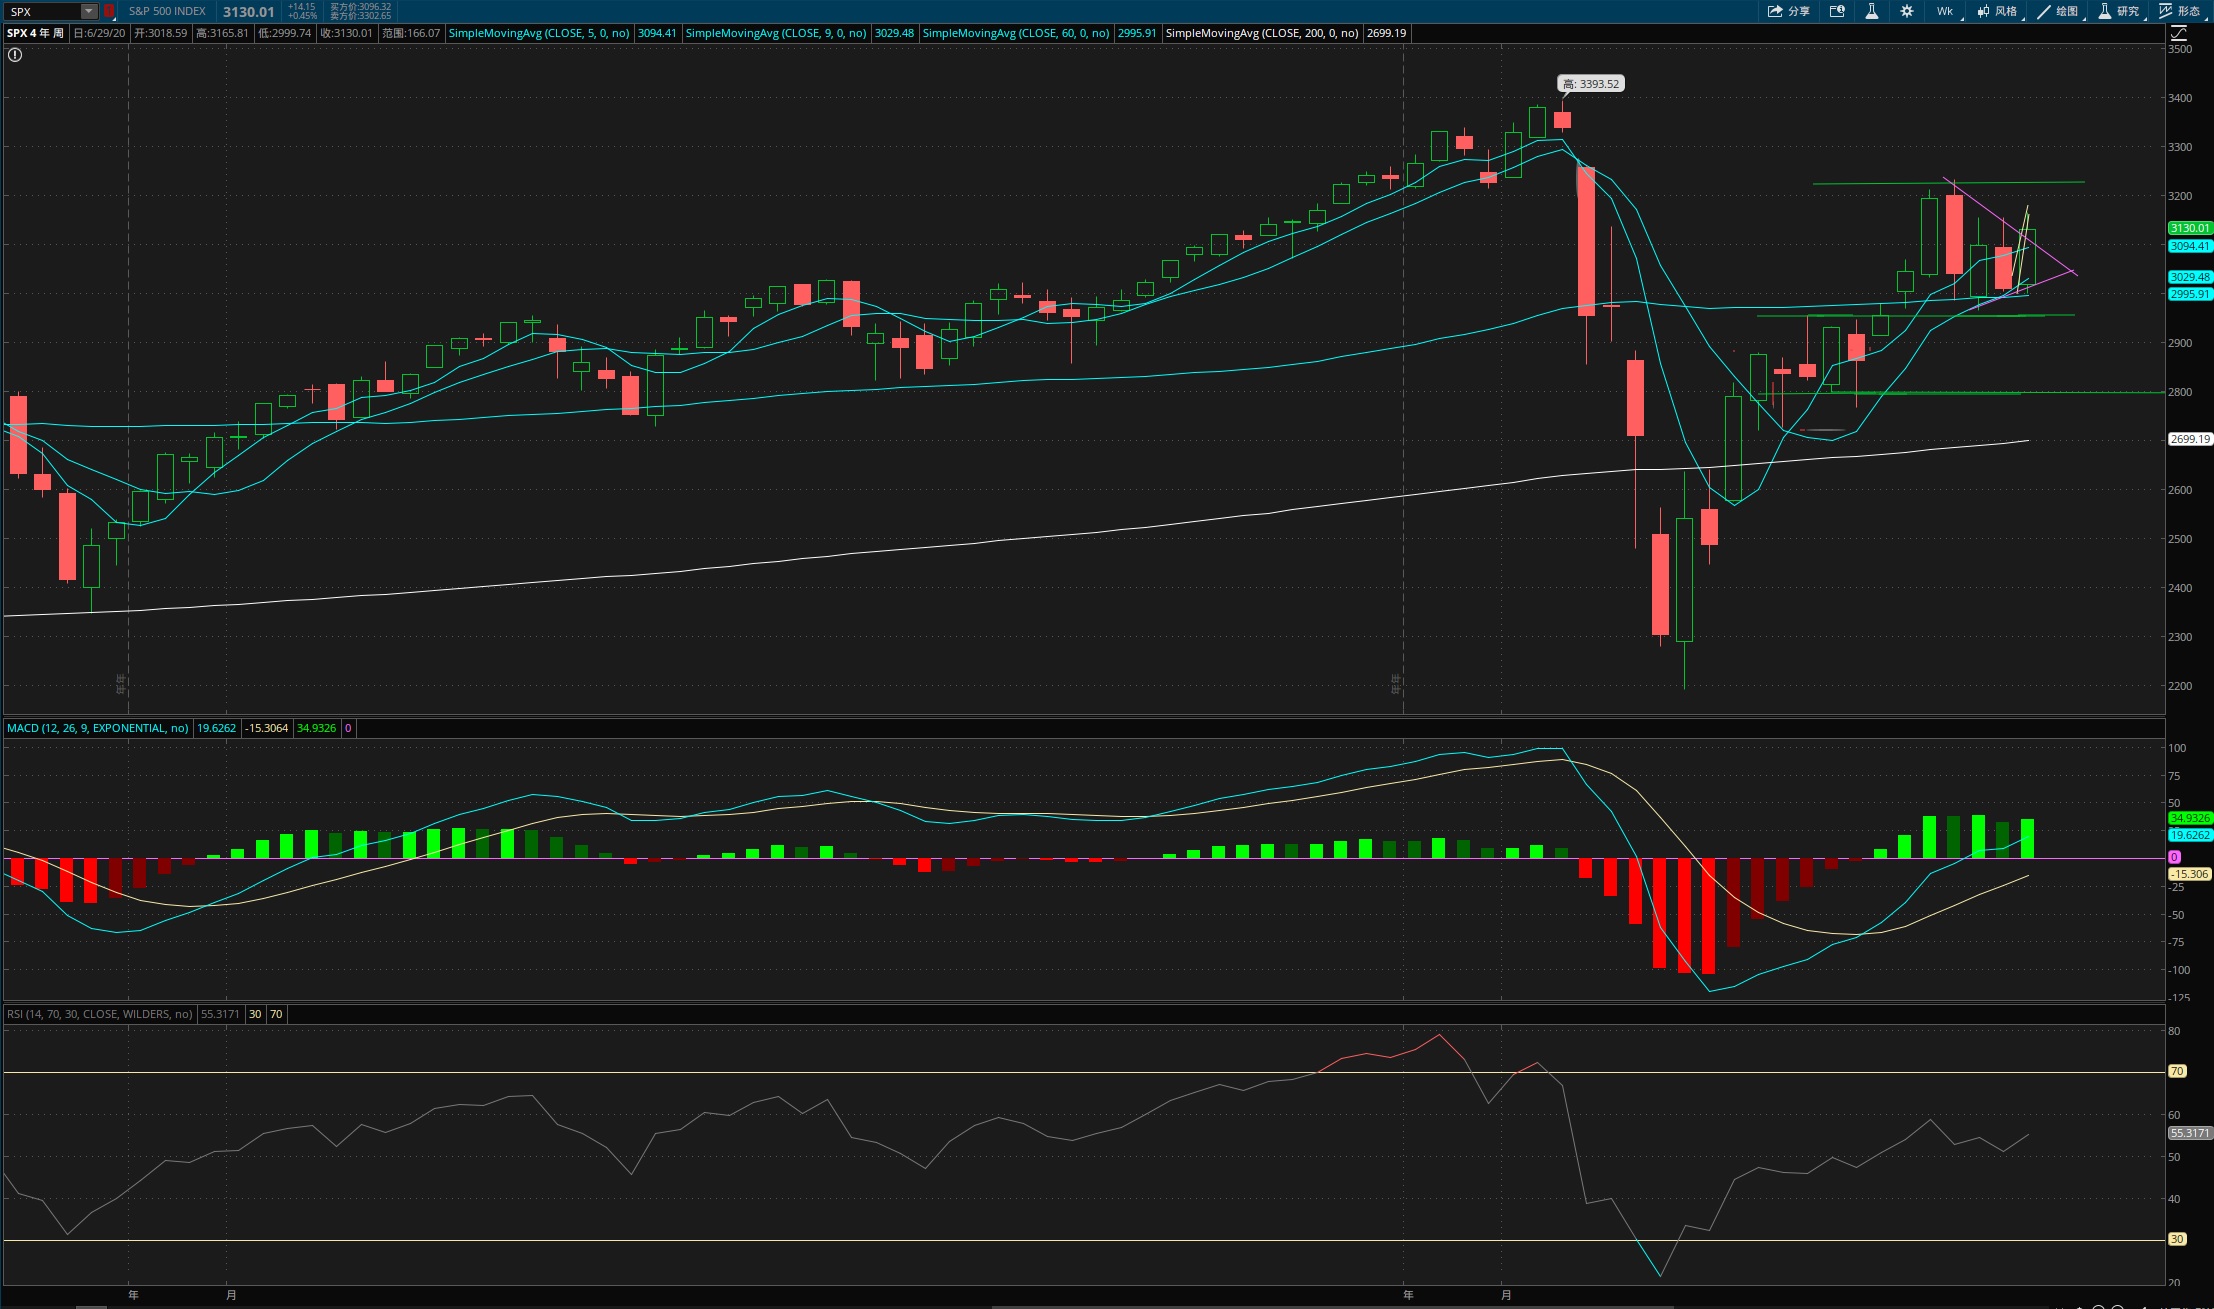Click the S&P 500 INDEX description
The image size is (2214, 1309).
(167, 12)
